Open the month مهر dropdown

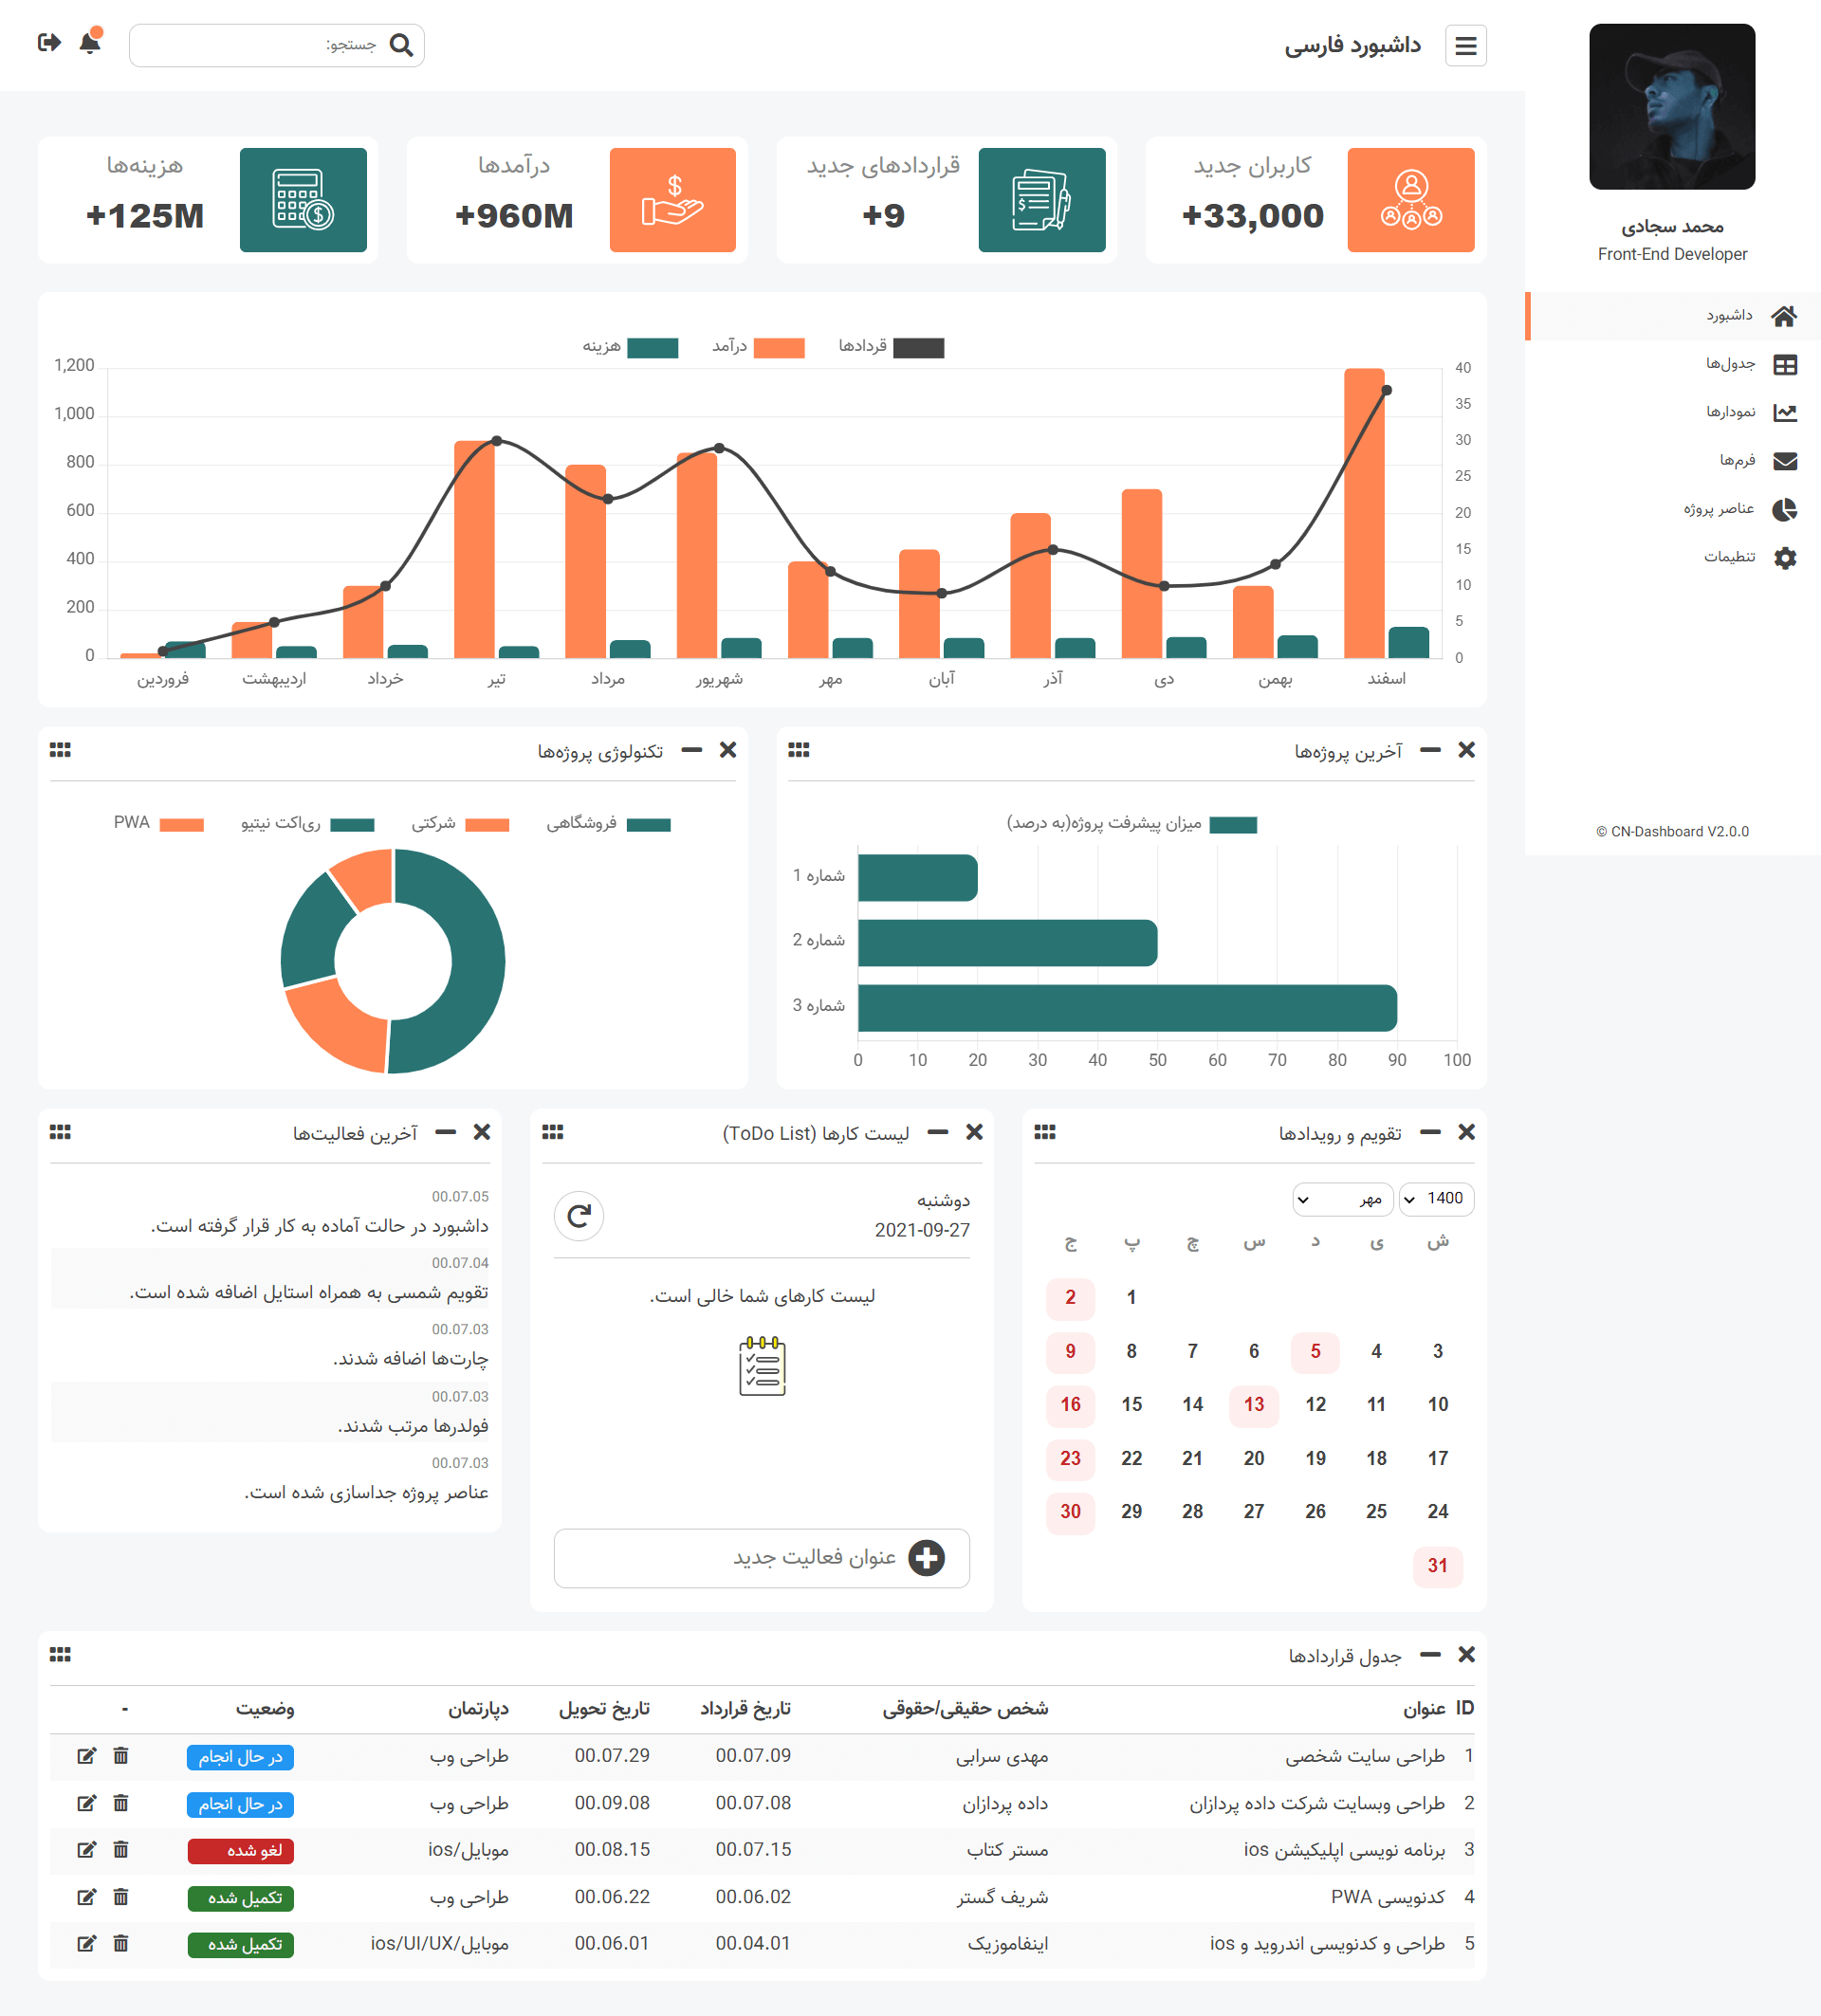pos(1342,1198)
